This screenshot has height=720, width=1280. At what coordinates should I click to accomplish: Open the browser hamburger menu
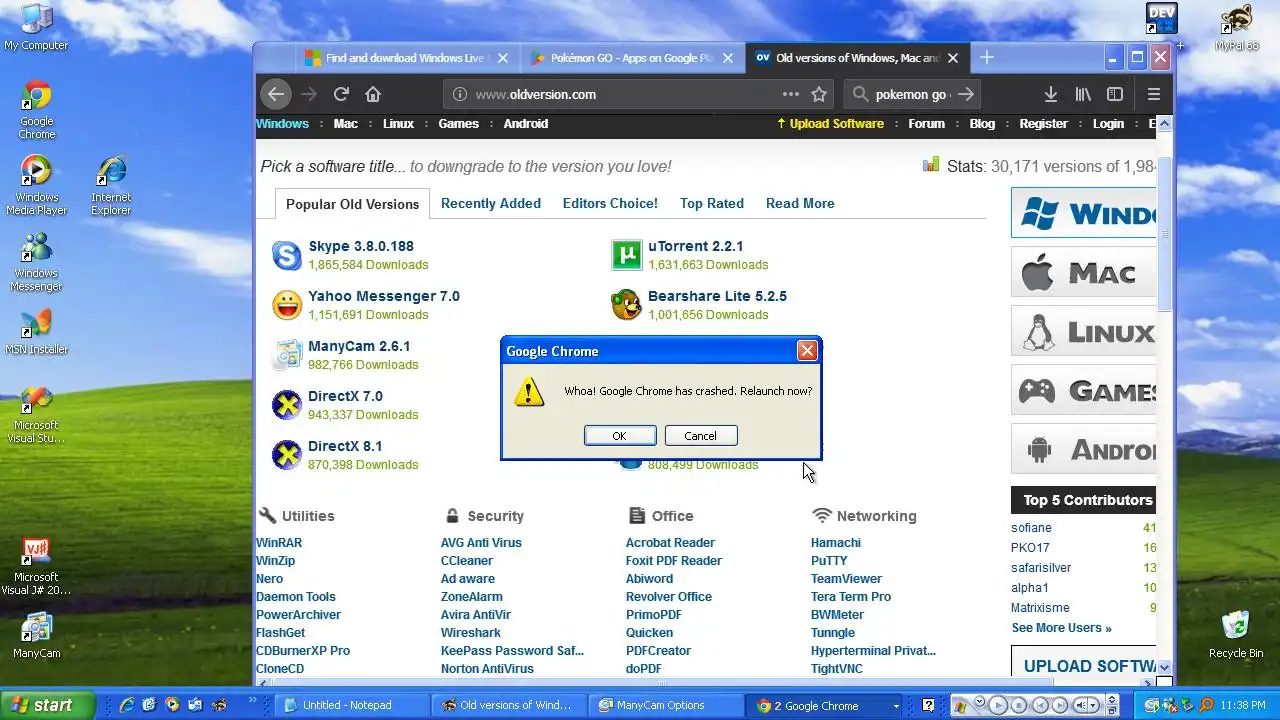coord(1154,94)
